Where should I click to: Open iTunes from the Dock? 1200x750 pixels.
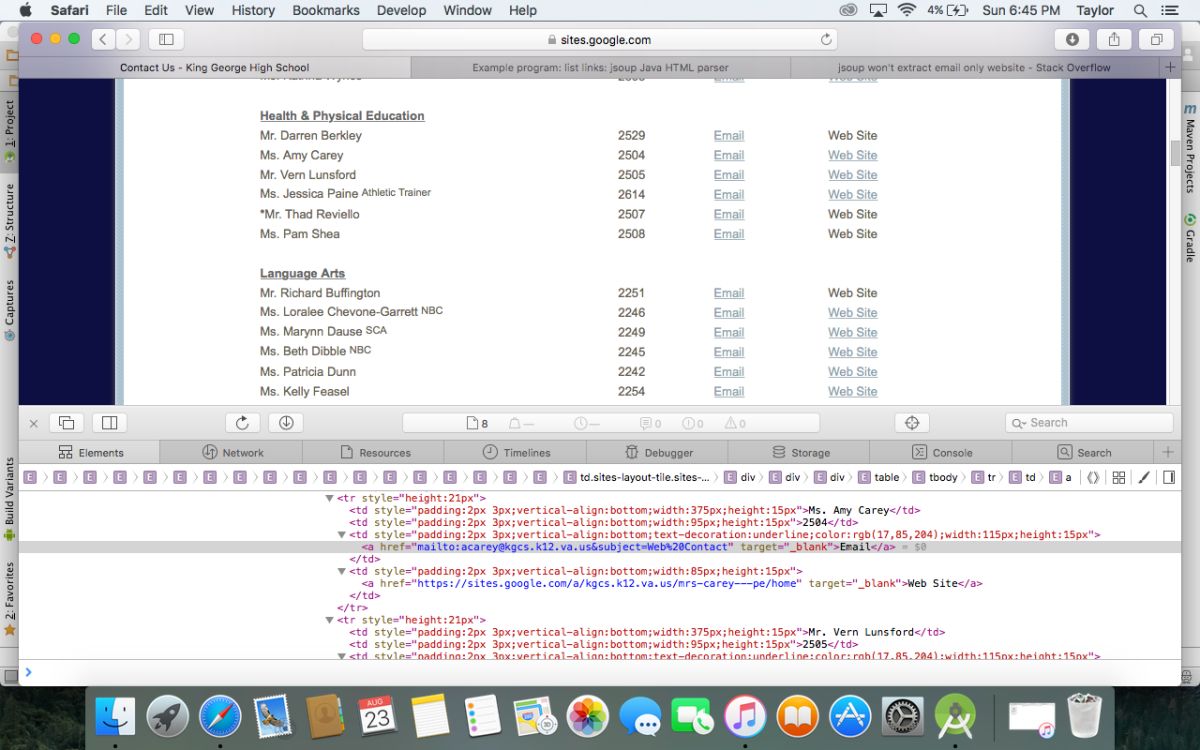[745, 716]
